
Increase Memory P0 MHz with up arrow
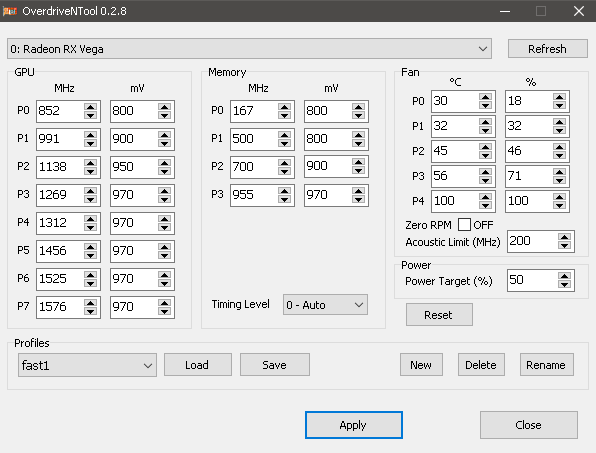(284, 107)
